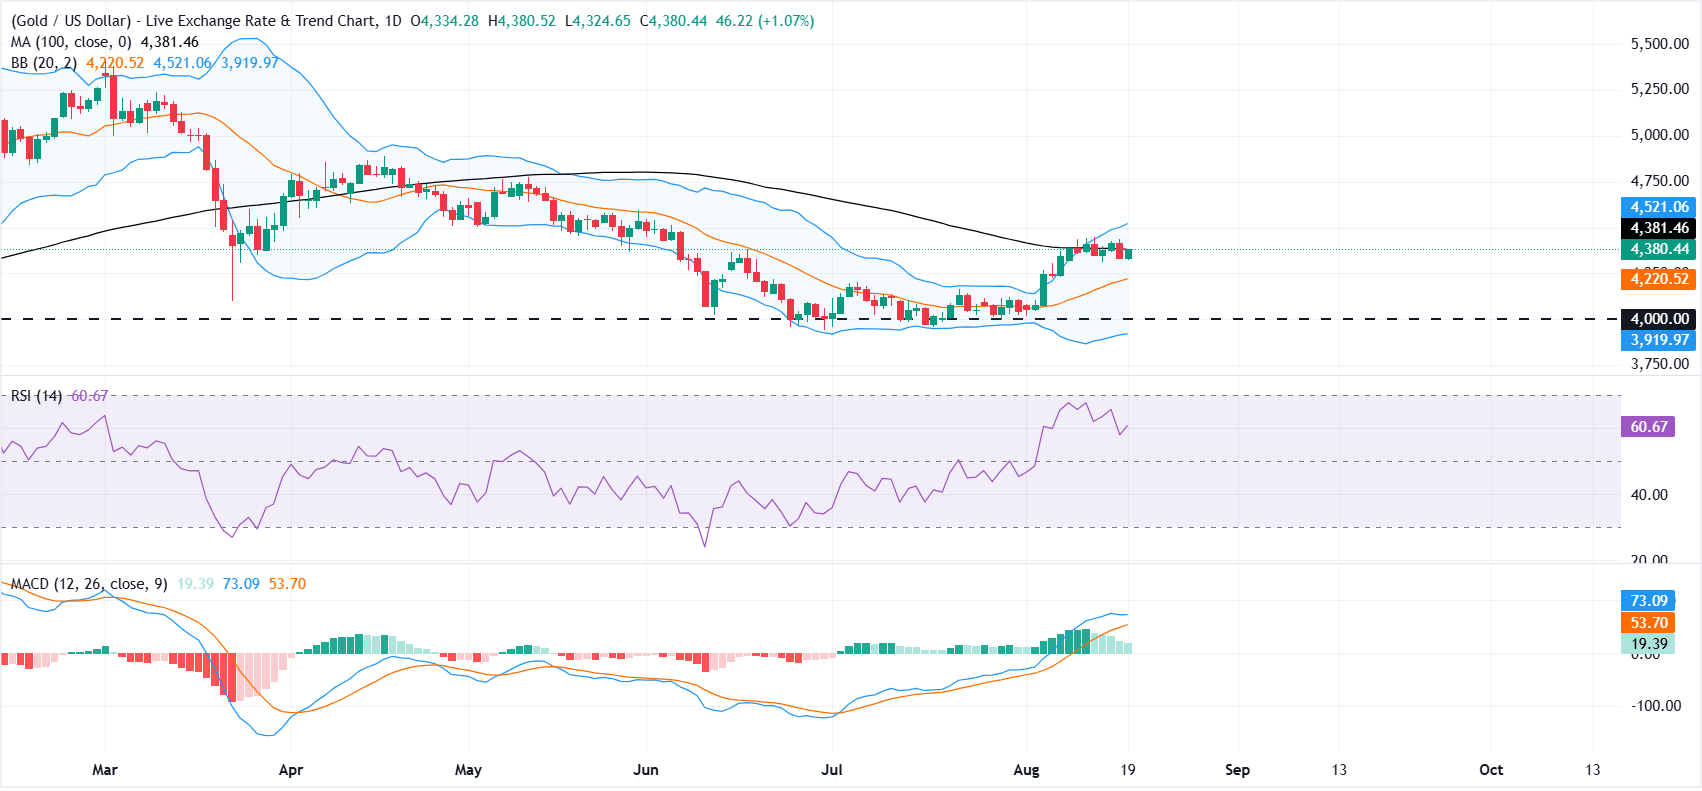Viewport: 1702px width, 791px height.
Task: Click the blue 73.09 MACD axis tag
Action: [x=1649, y=601]
